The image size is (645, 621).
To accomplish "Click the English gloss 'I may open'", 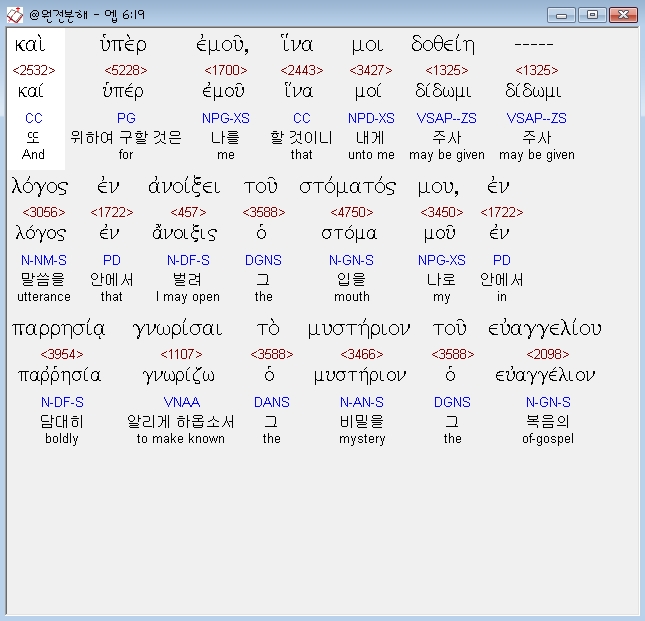I will pyautogui.click(x=188, y=297).
